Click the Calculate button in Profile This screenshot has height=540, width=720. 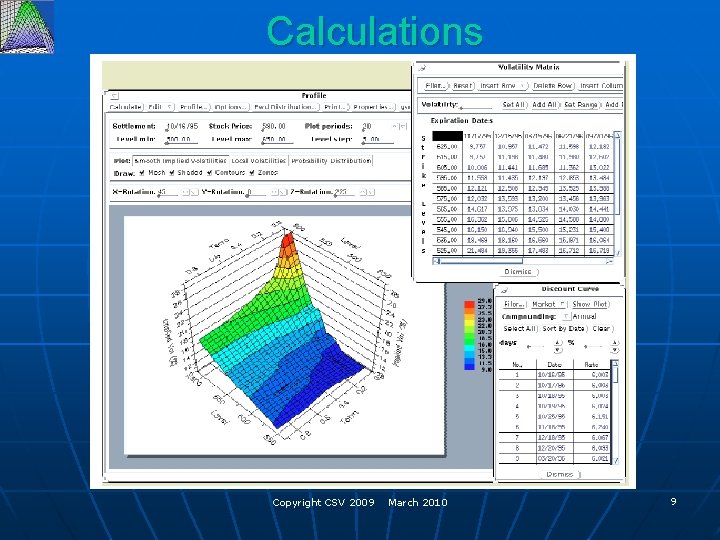tap(126, 107)
